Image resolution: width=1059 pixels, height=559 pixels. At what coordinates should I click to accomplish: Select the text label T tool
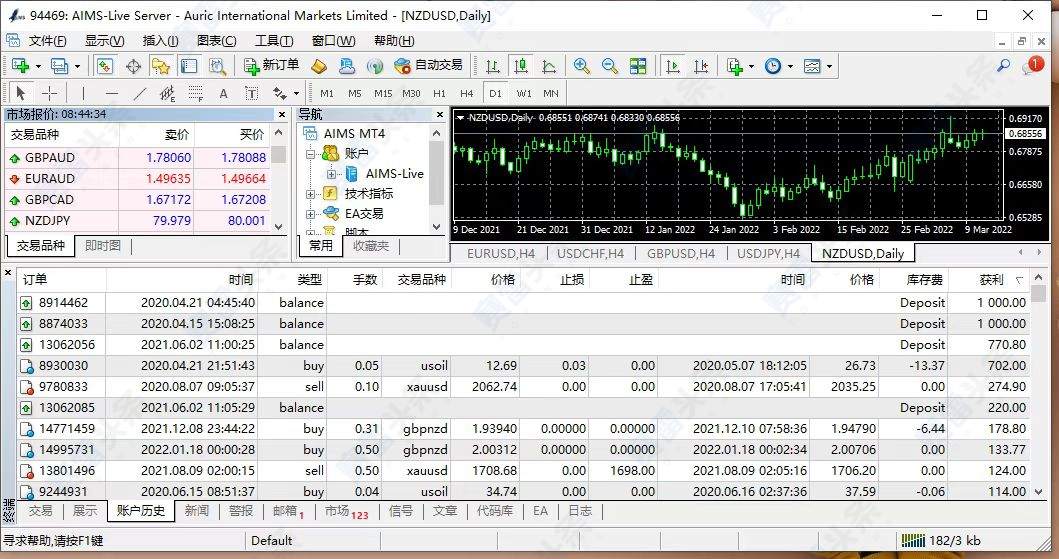click(x=251, y=93)
